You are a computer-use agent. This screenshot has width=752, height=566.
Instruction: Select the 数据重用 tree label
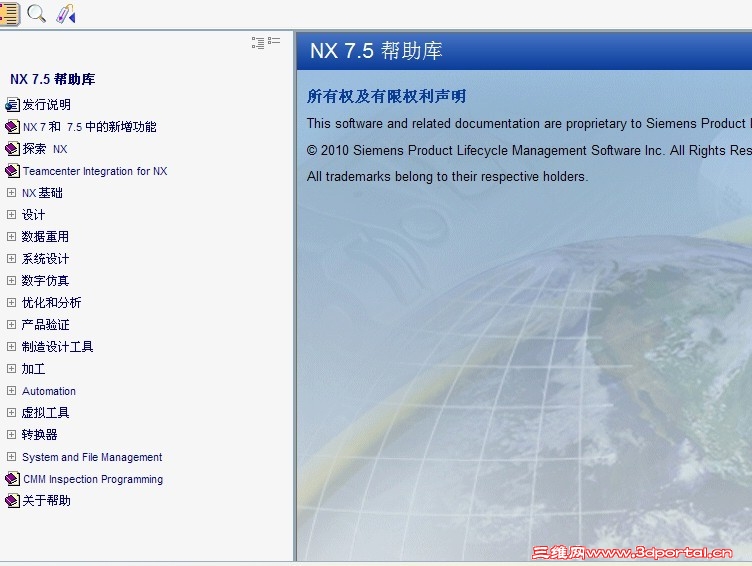(45, 236)
